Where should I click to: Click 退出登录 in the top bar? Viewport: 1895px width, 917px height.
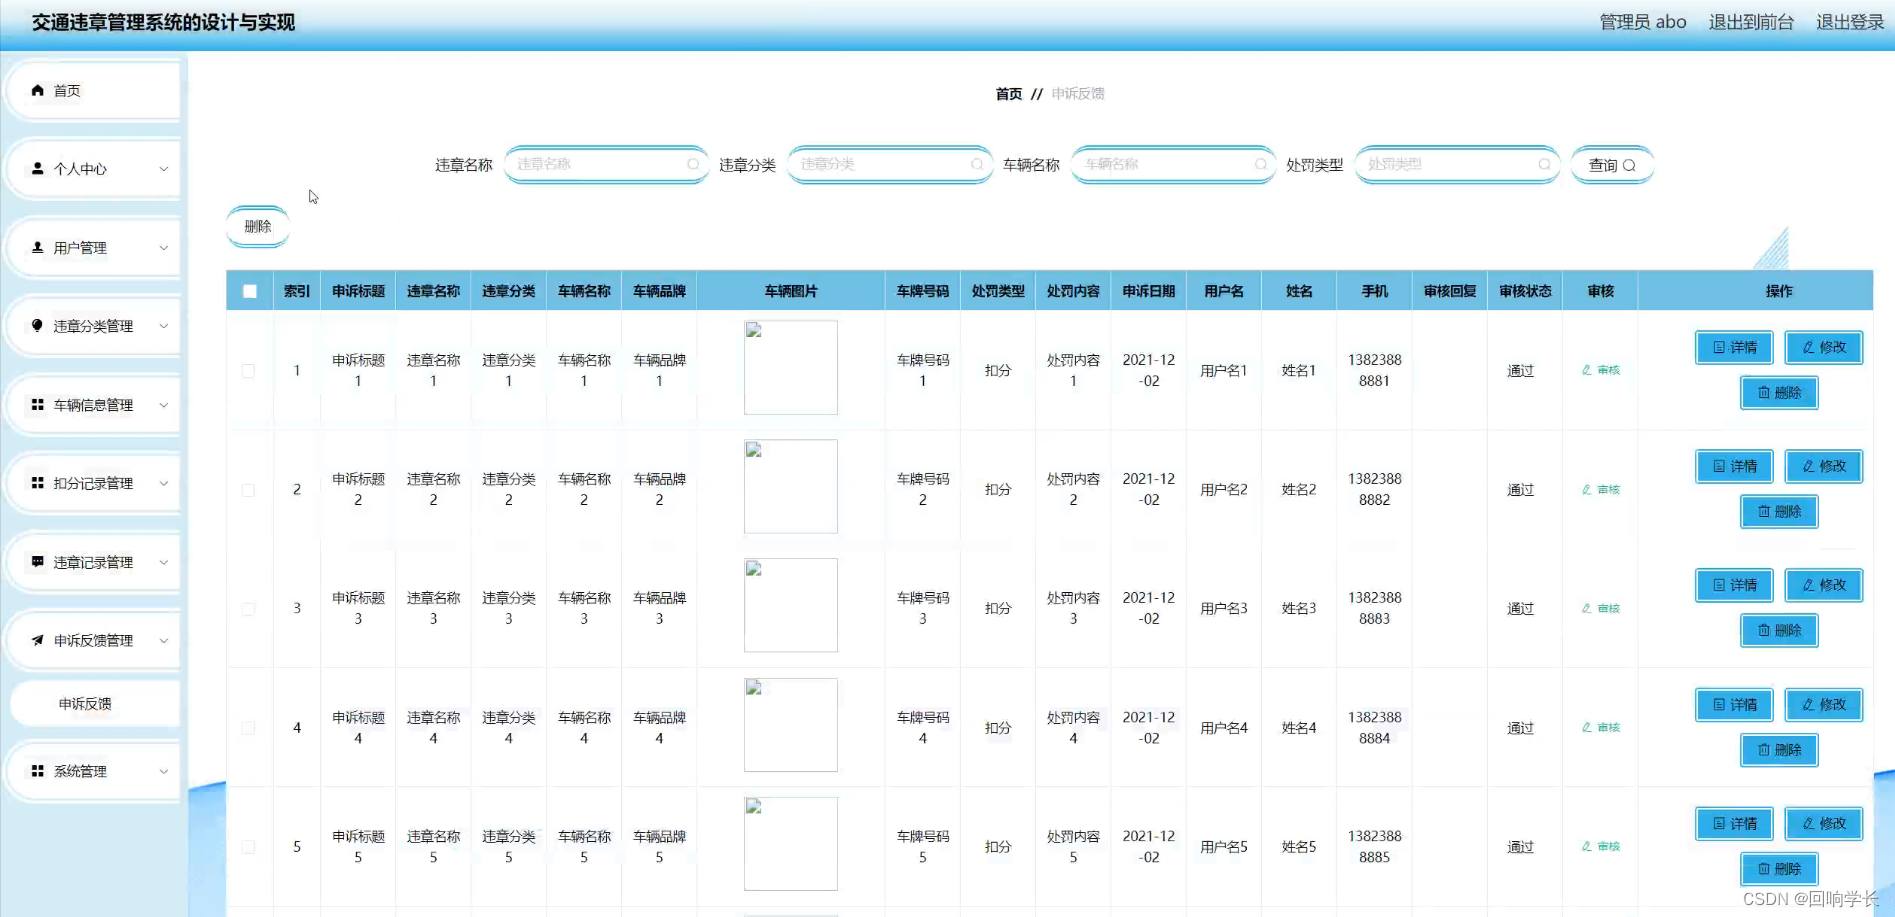click(x=1849, y=21)
